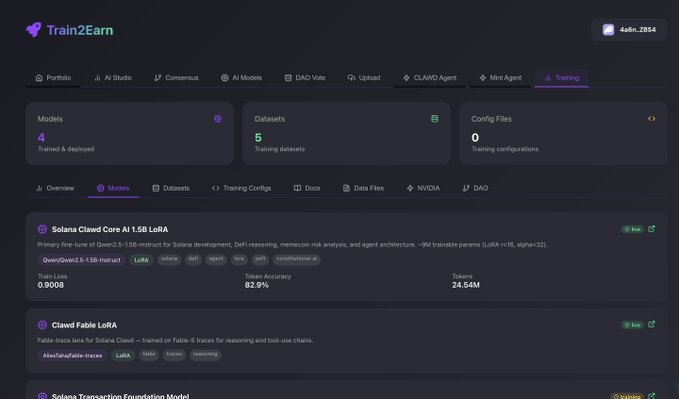
Task: Click the Datasets card database icon
Action: click(x=435, y=119)
